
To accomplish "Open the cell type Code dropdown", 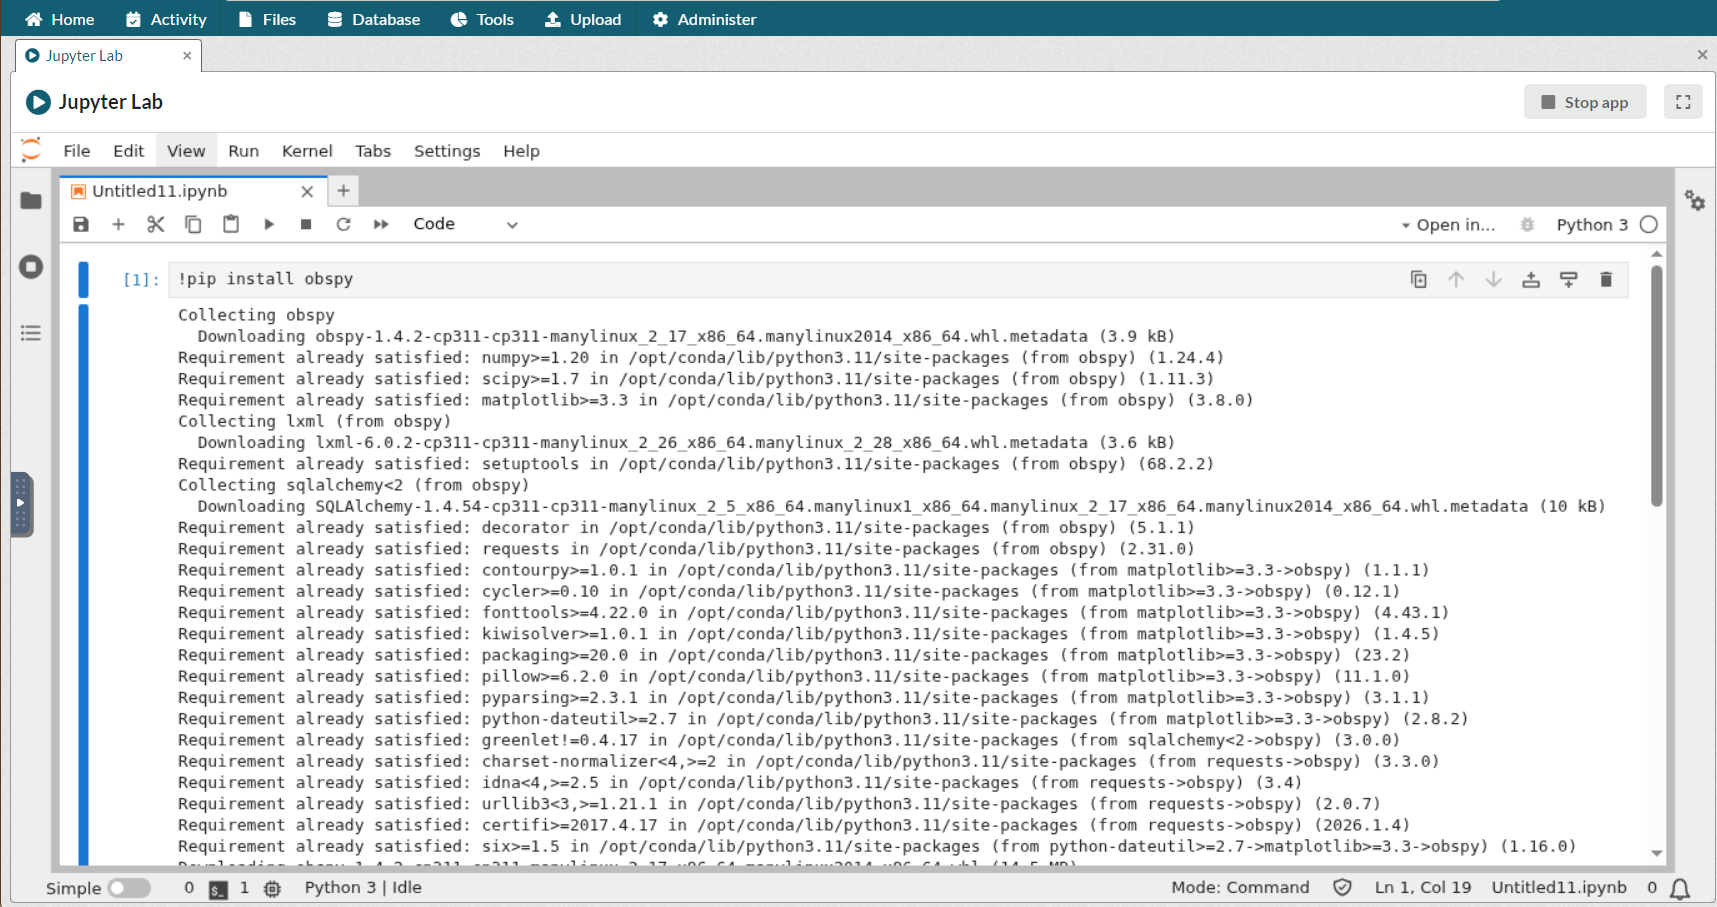I will point(465,224).
